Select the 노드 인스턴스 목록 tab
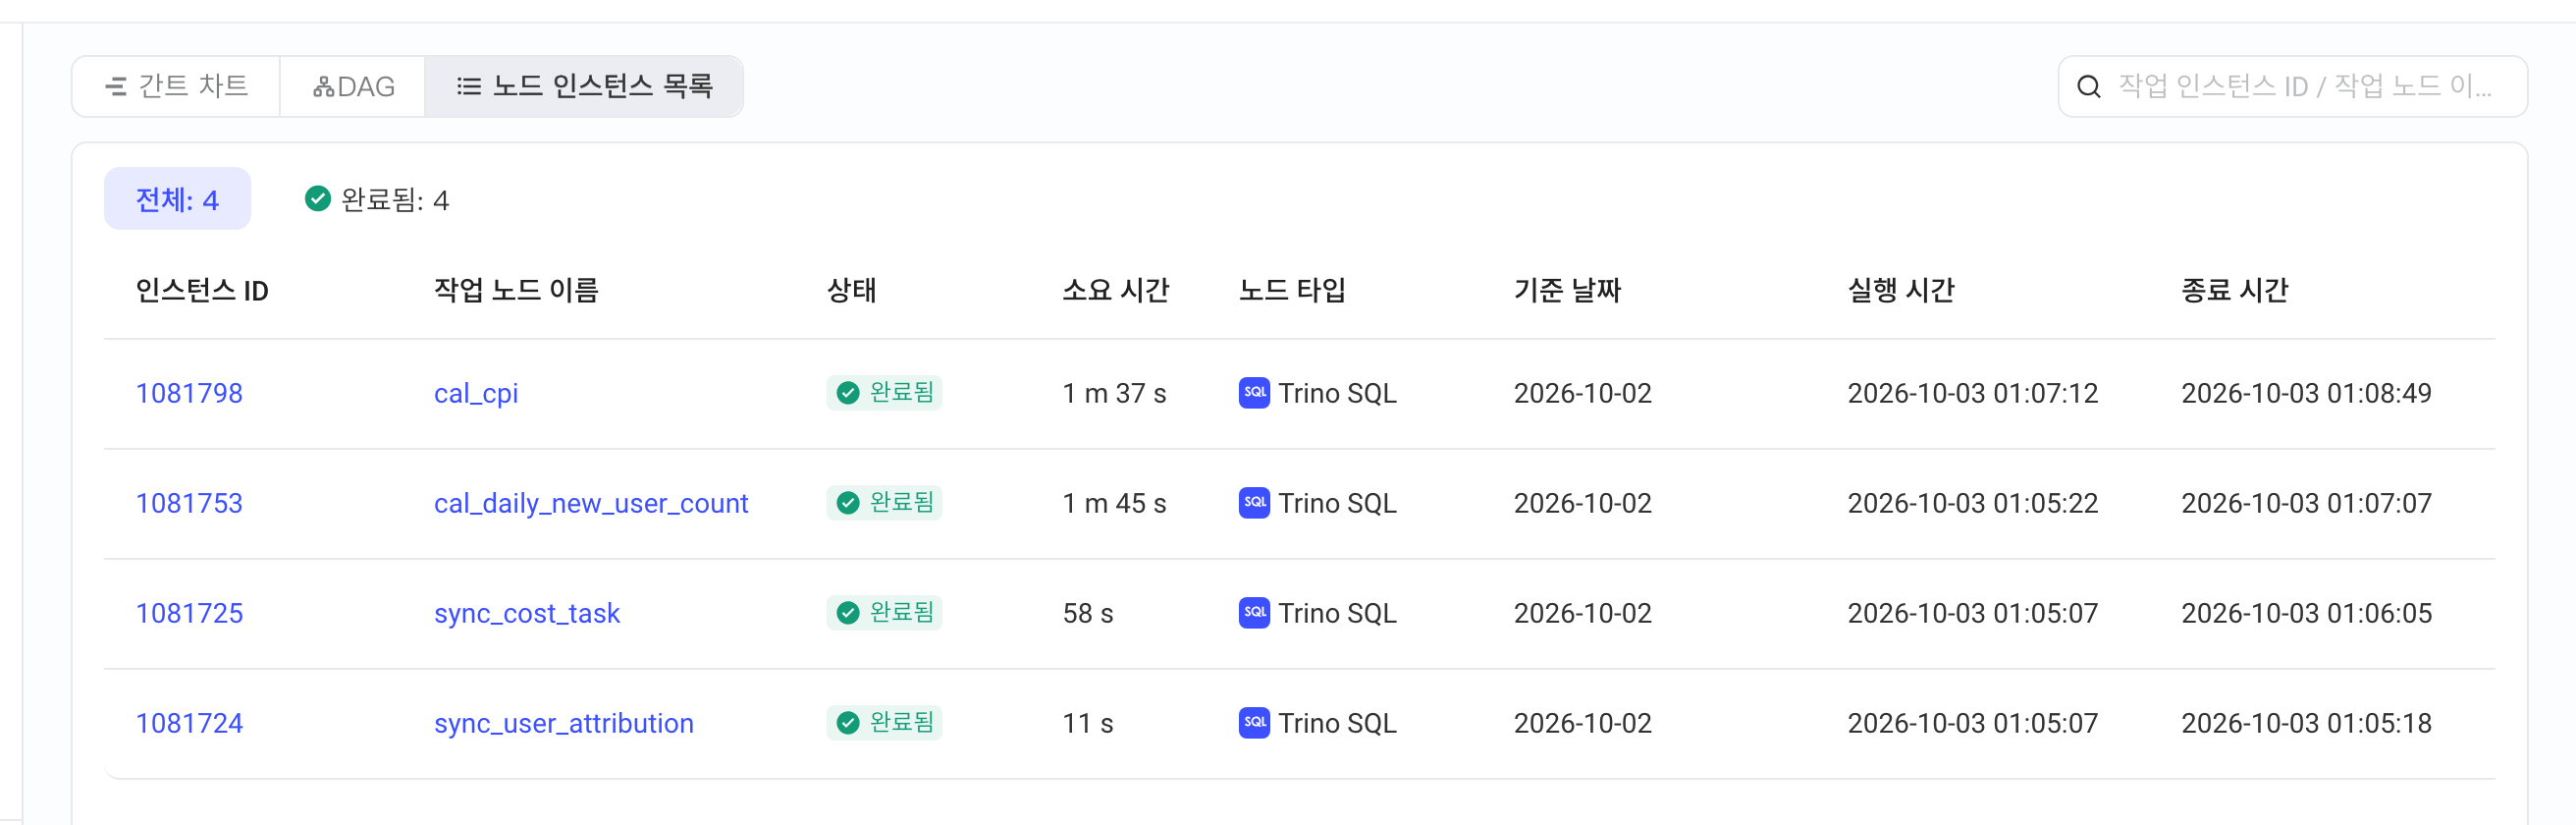The image size is (2576, 825). [584, 87]
